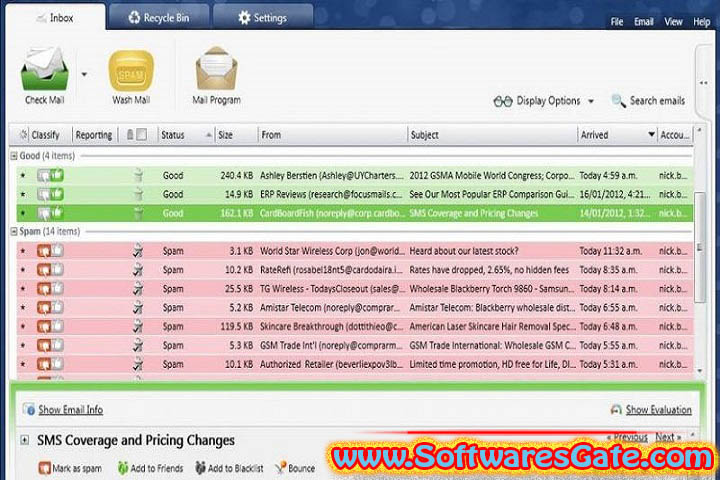
Task: Toggle delete bin for CardBoardFish email
Action: click(138, 213)
